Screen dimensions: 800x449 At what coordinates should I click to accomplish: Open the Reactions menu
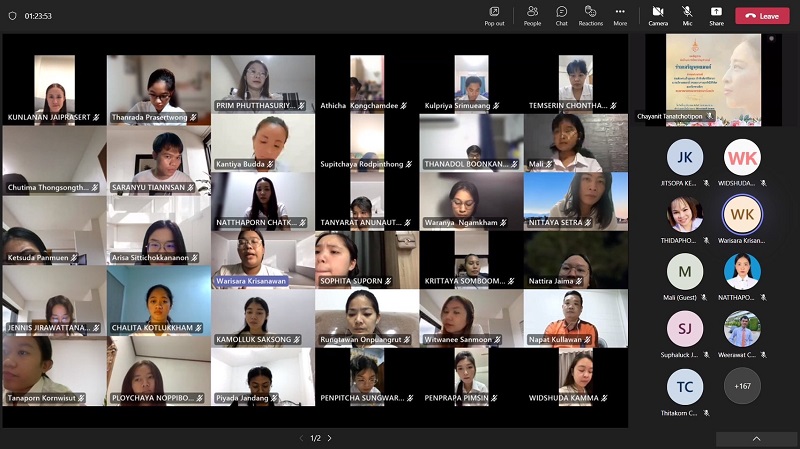coord(591,15)
